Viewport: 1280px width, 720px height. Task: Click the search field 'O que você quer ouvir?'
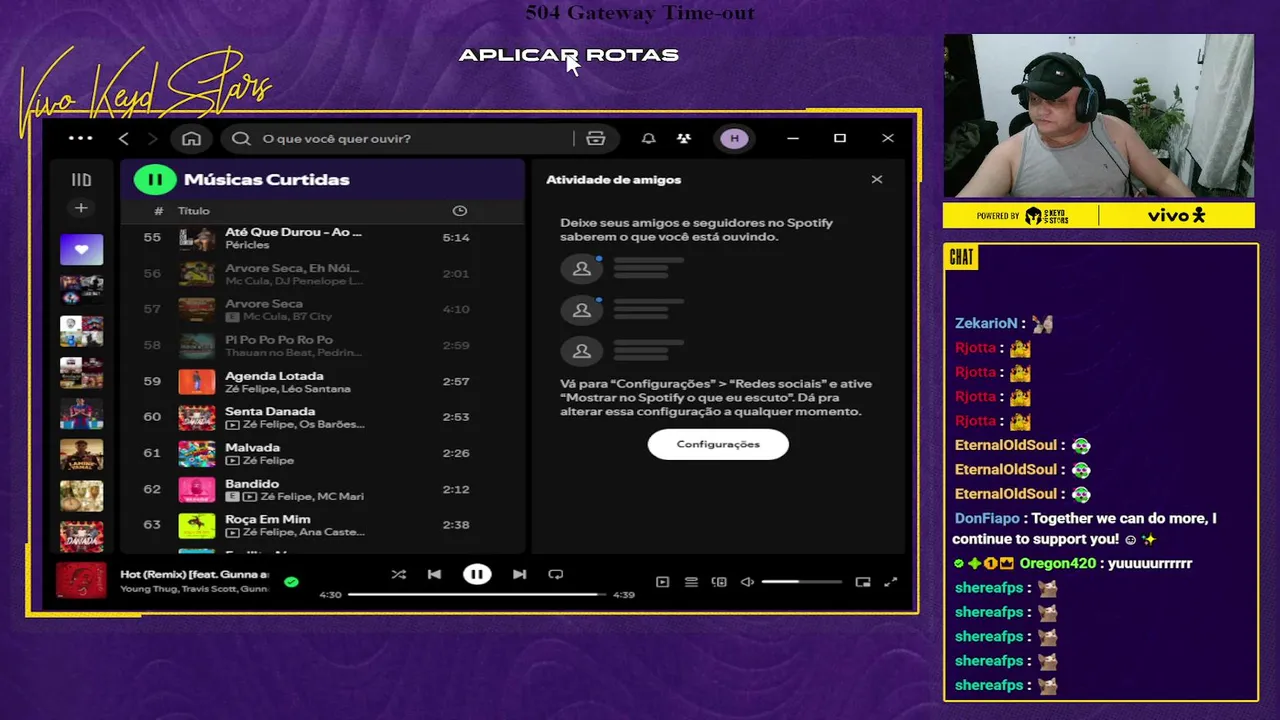pyautogui.click(x=400, y=139)
